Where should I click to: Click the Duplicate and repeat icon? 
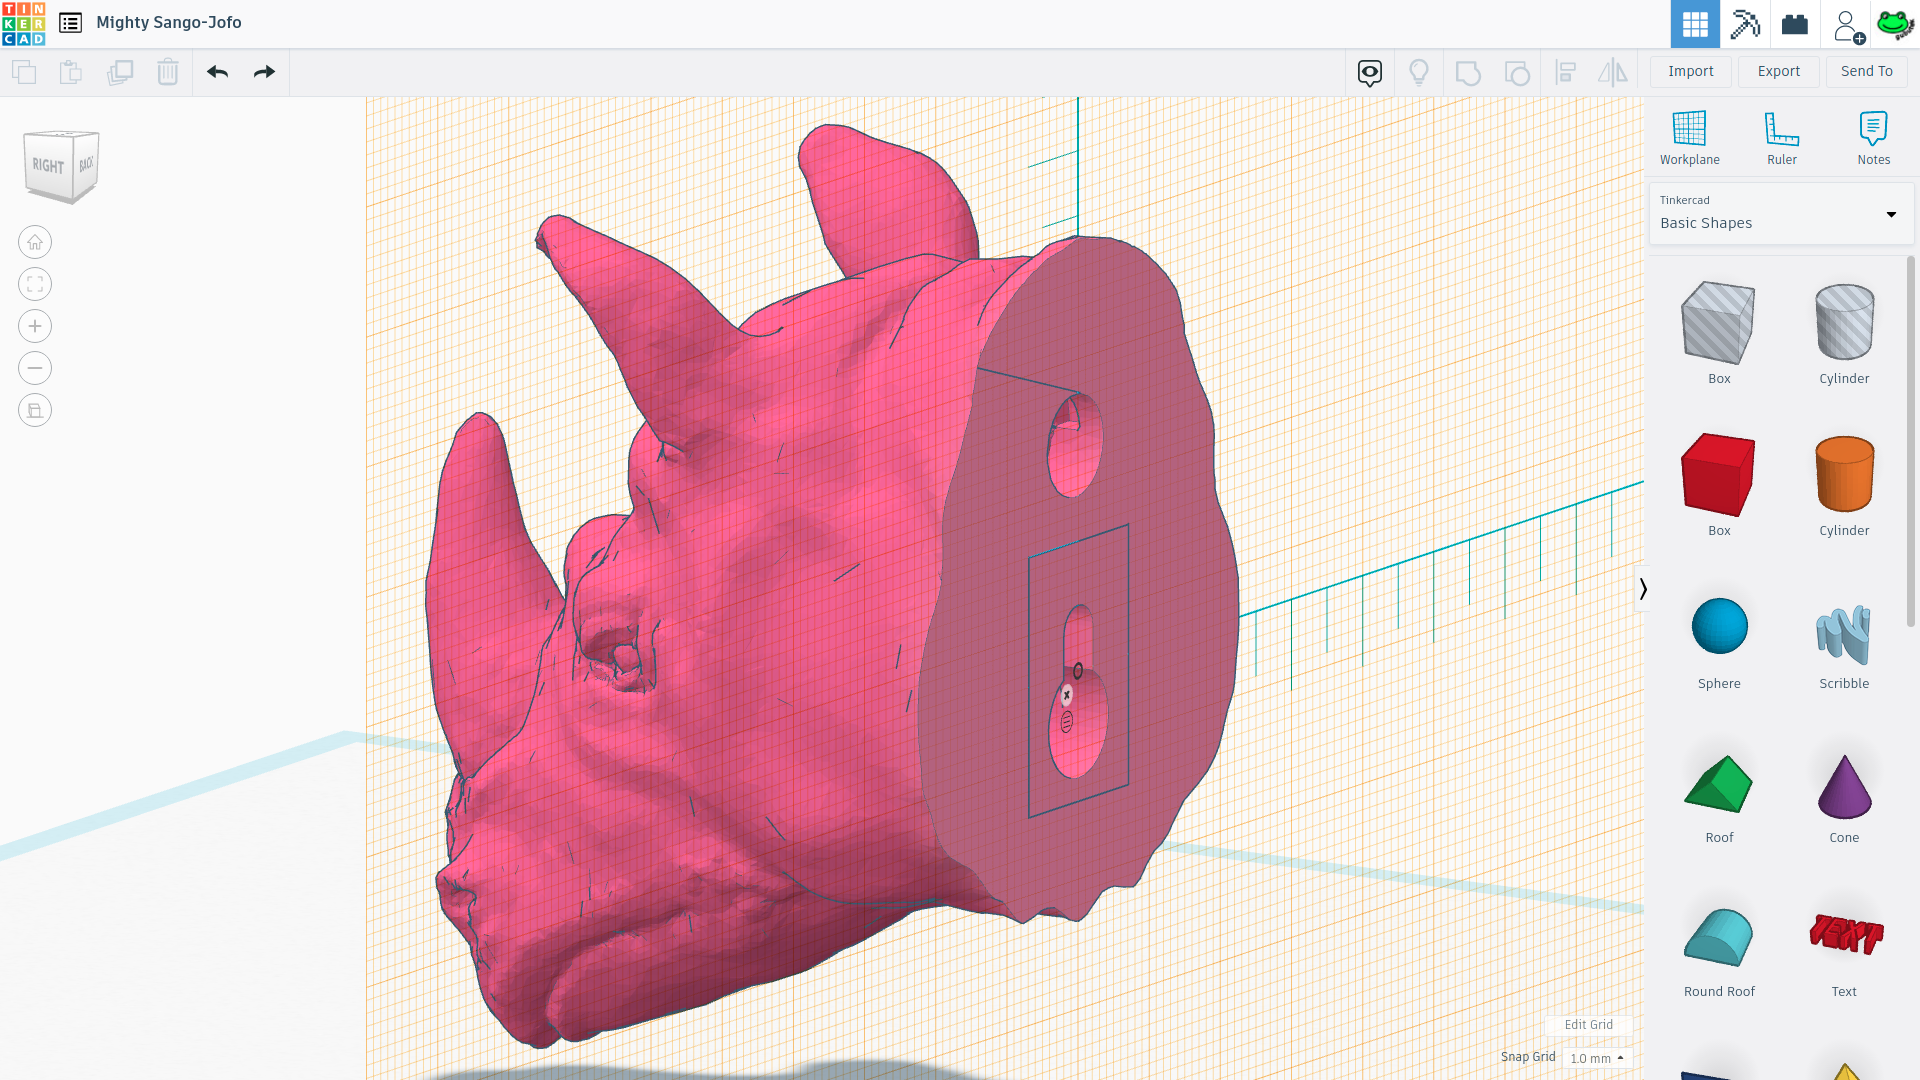(x=120, y=72)
